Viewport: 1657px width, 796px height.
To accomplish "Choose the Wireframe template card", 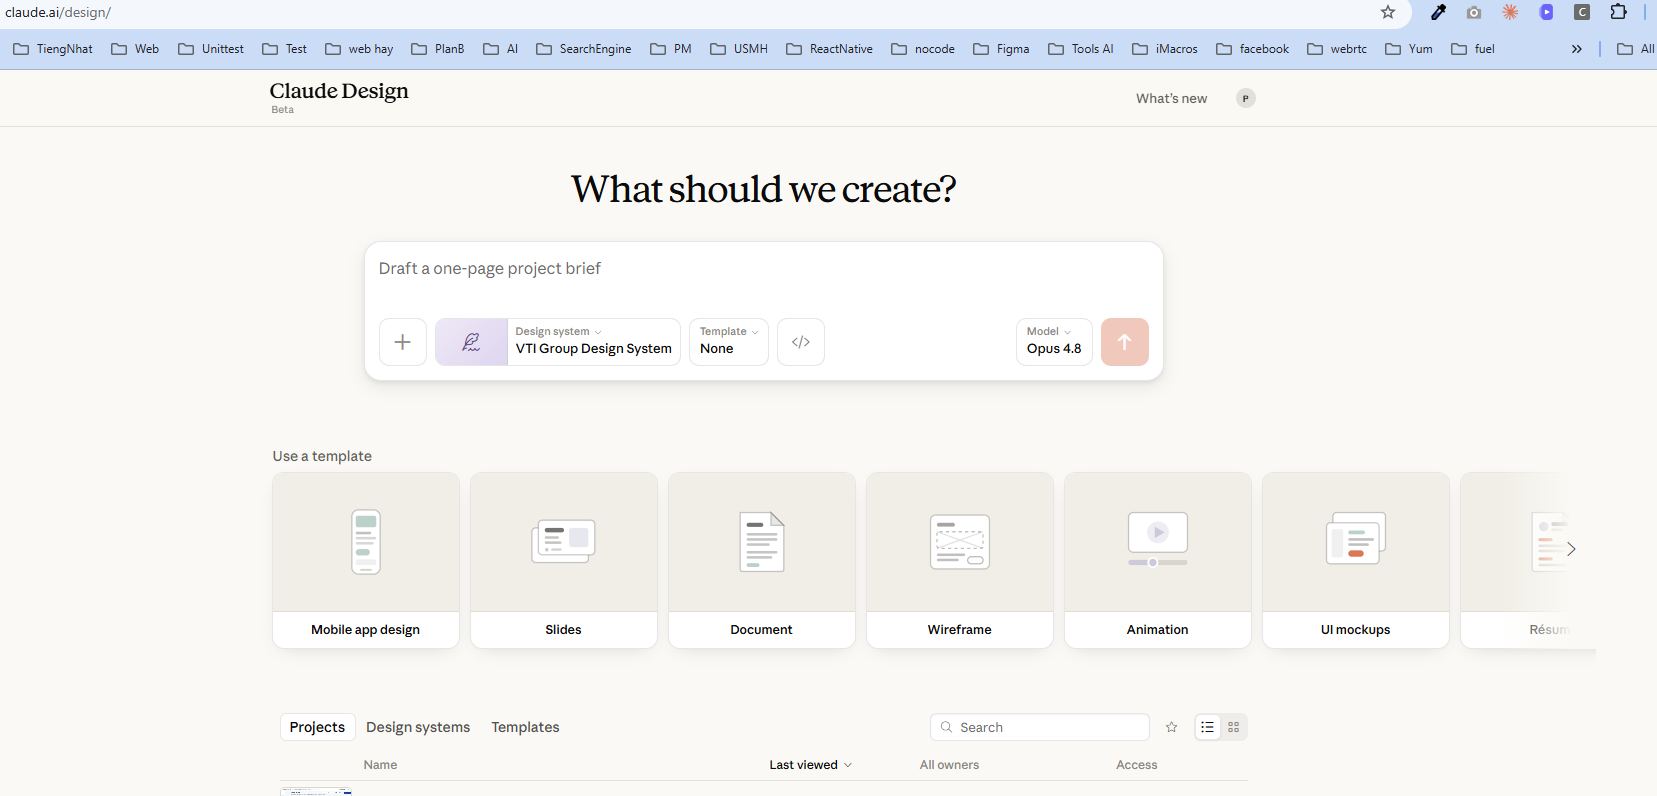I will 960,560.
